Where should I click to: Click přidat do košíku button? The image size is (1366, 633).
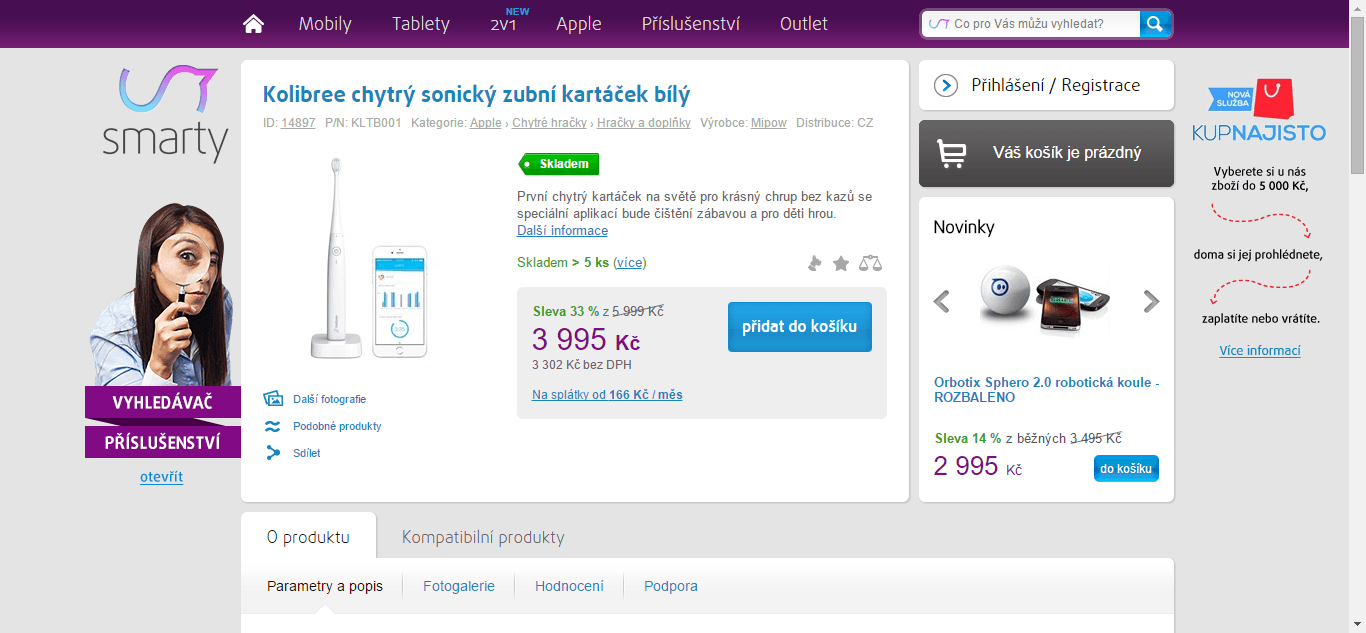point(800,327)
